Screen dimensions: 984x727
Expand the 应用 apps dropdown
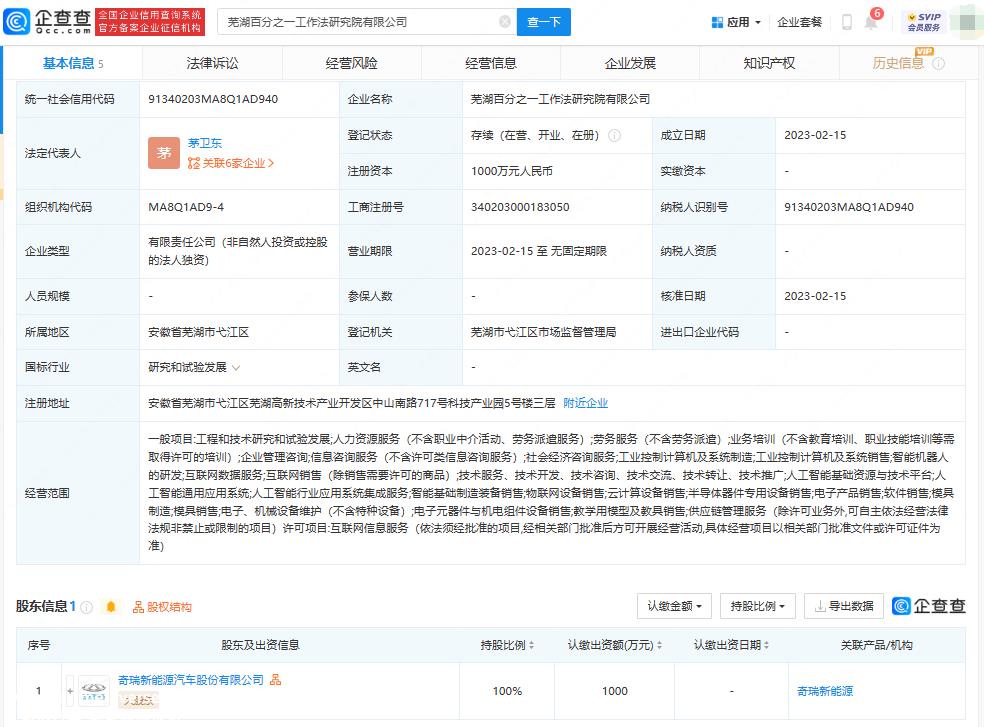(736, 23)
